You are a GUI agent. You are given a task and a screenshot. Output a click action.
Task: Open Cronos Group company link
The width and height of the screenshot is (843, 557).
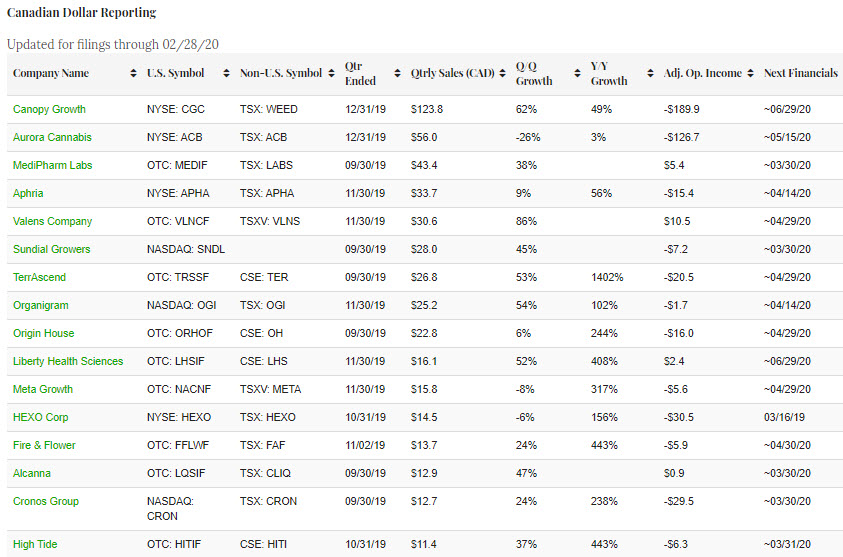coord(46,501)
